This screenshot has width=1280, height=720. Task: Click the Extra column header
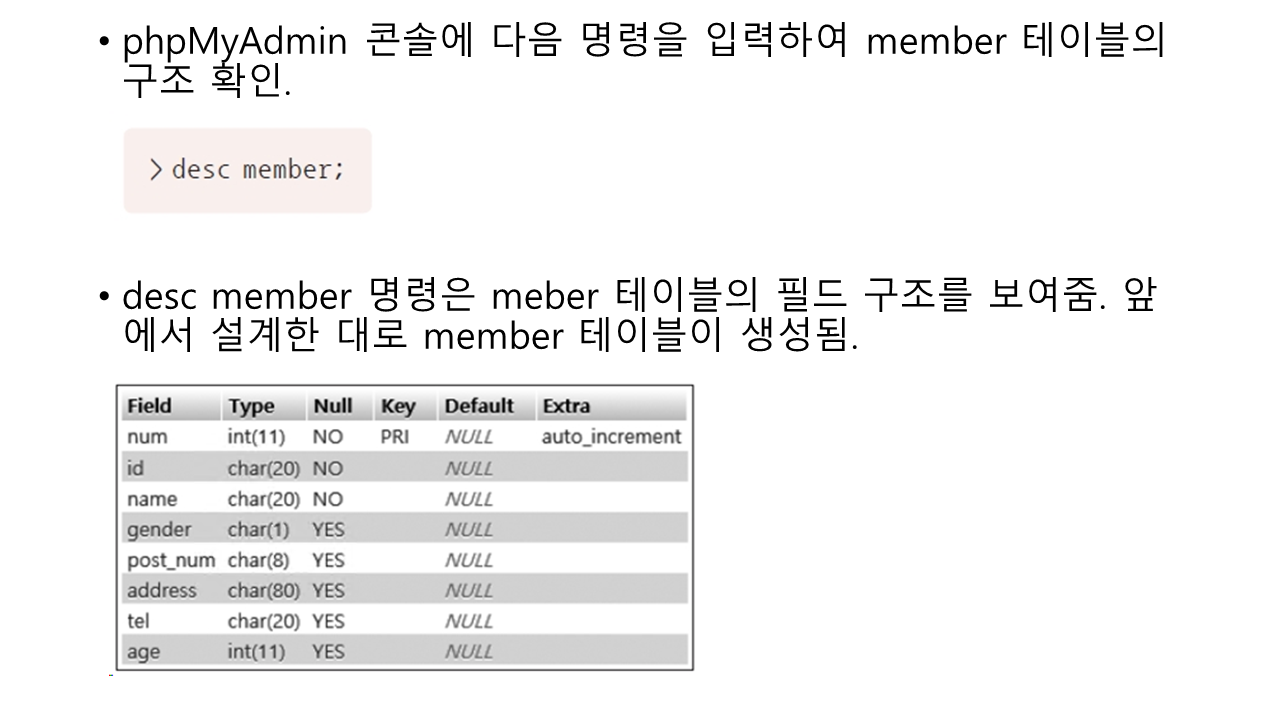[566, 406]
